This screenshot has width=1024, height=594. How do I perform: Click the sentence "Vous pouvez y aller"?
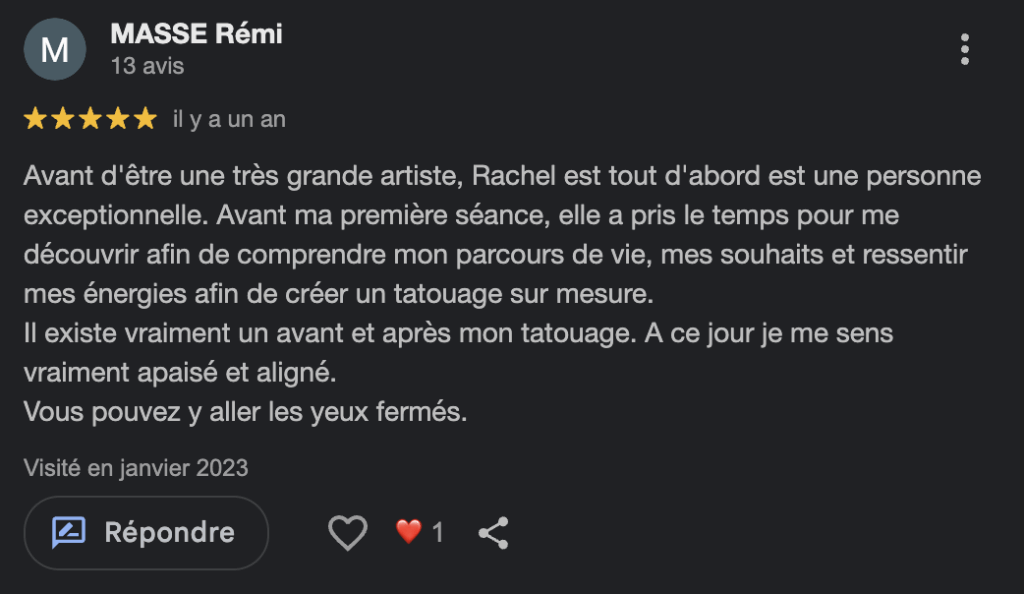(245, 411)
